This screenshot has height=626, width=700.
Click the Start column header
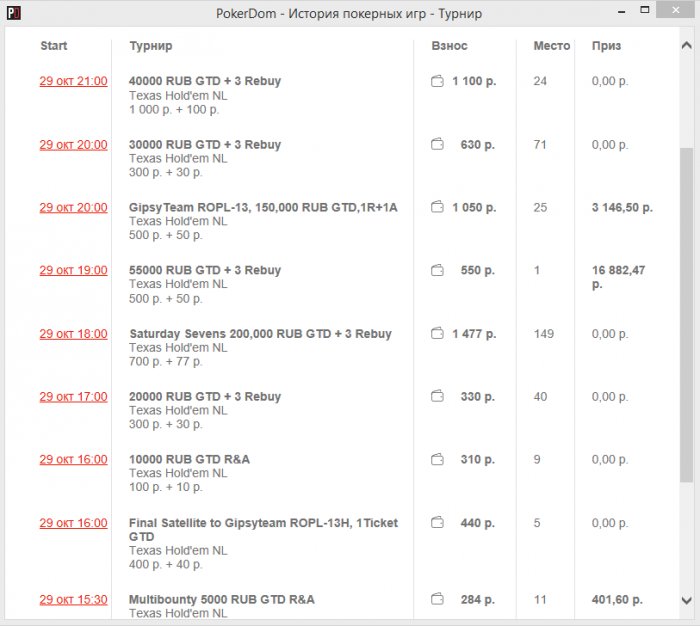tap(54, 46)
